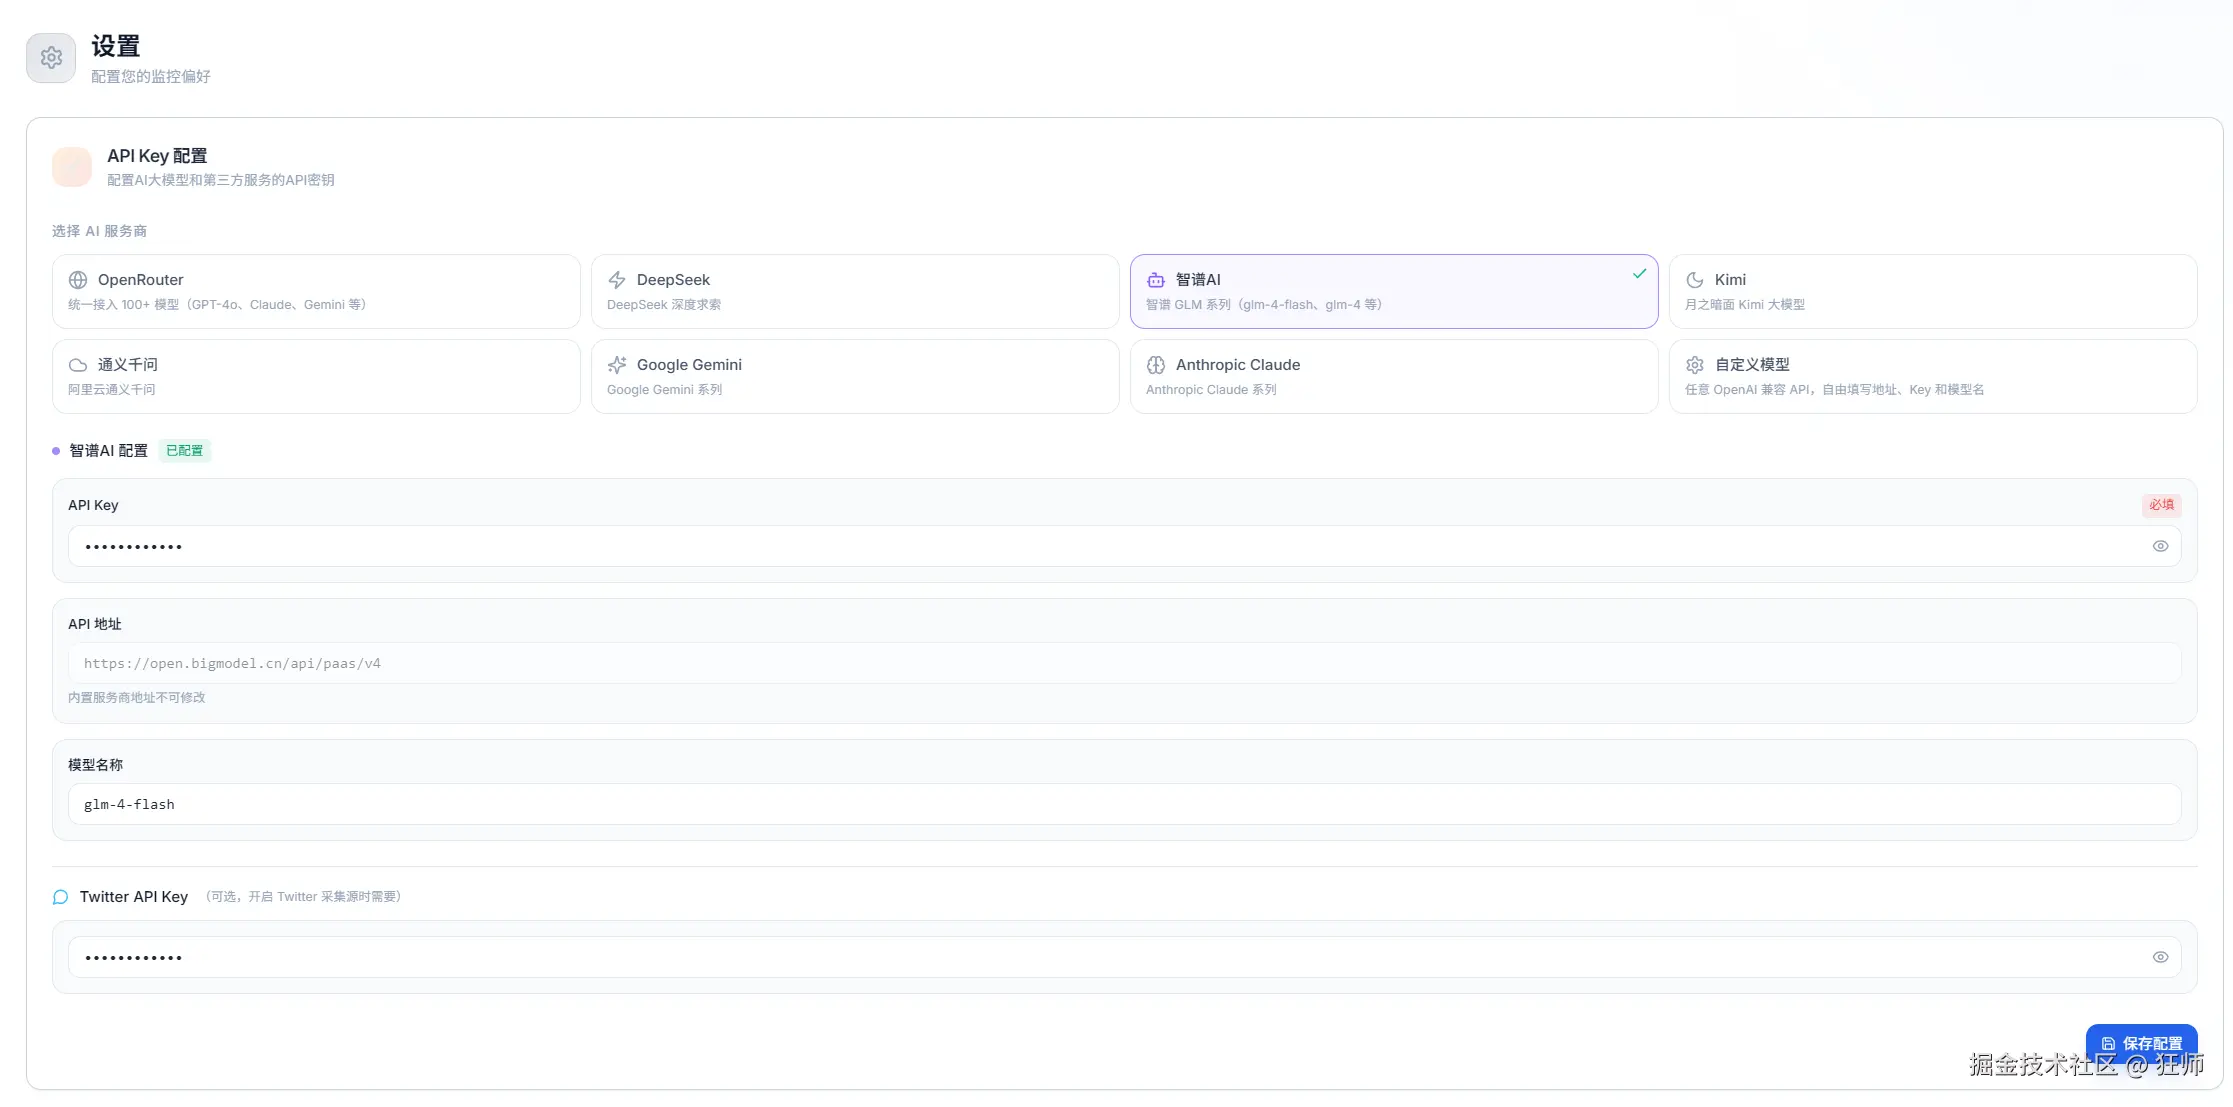Focus the 智谱AI API Key input field

coord(1100,546)
